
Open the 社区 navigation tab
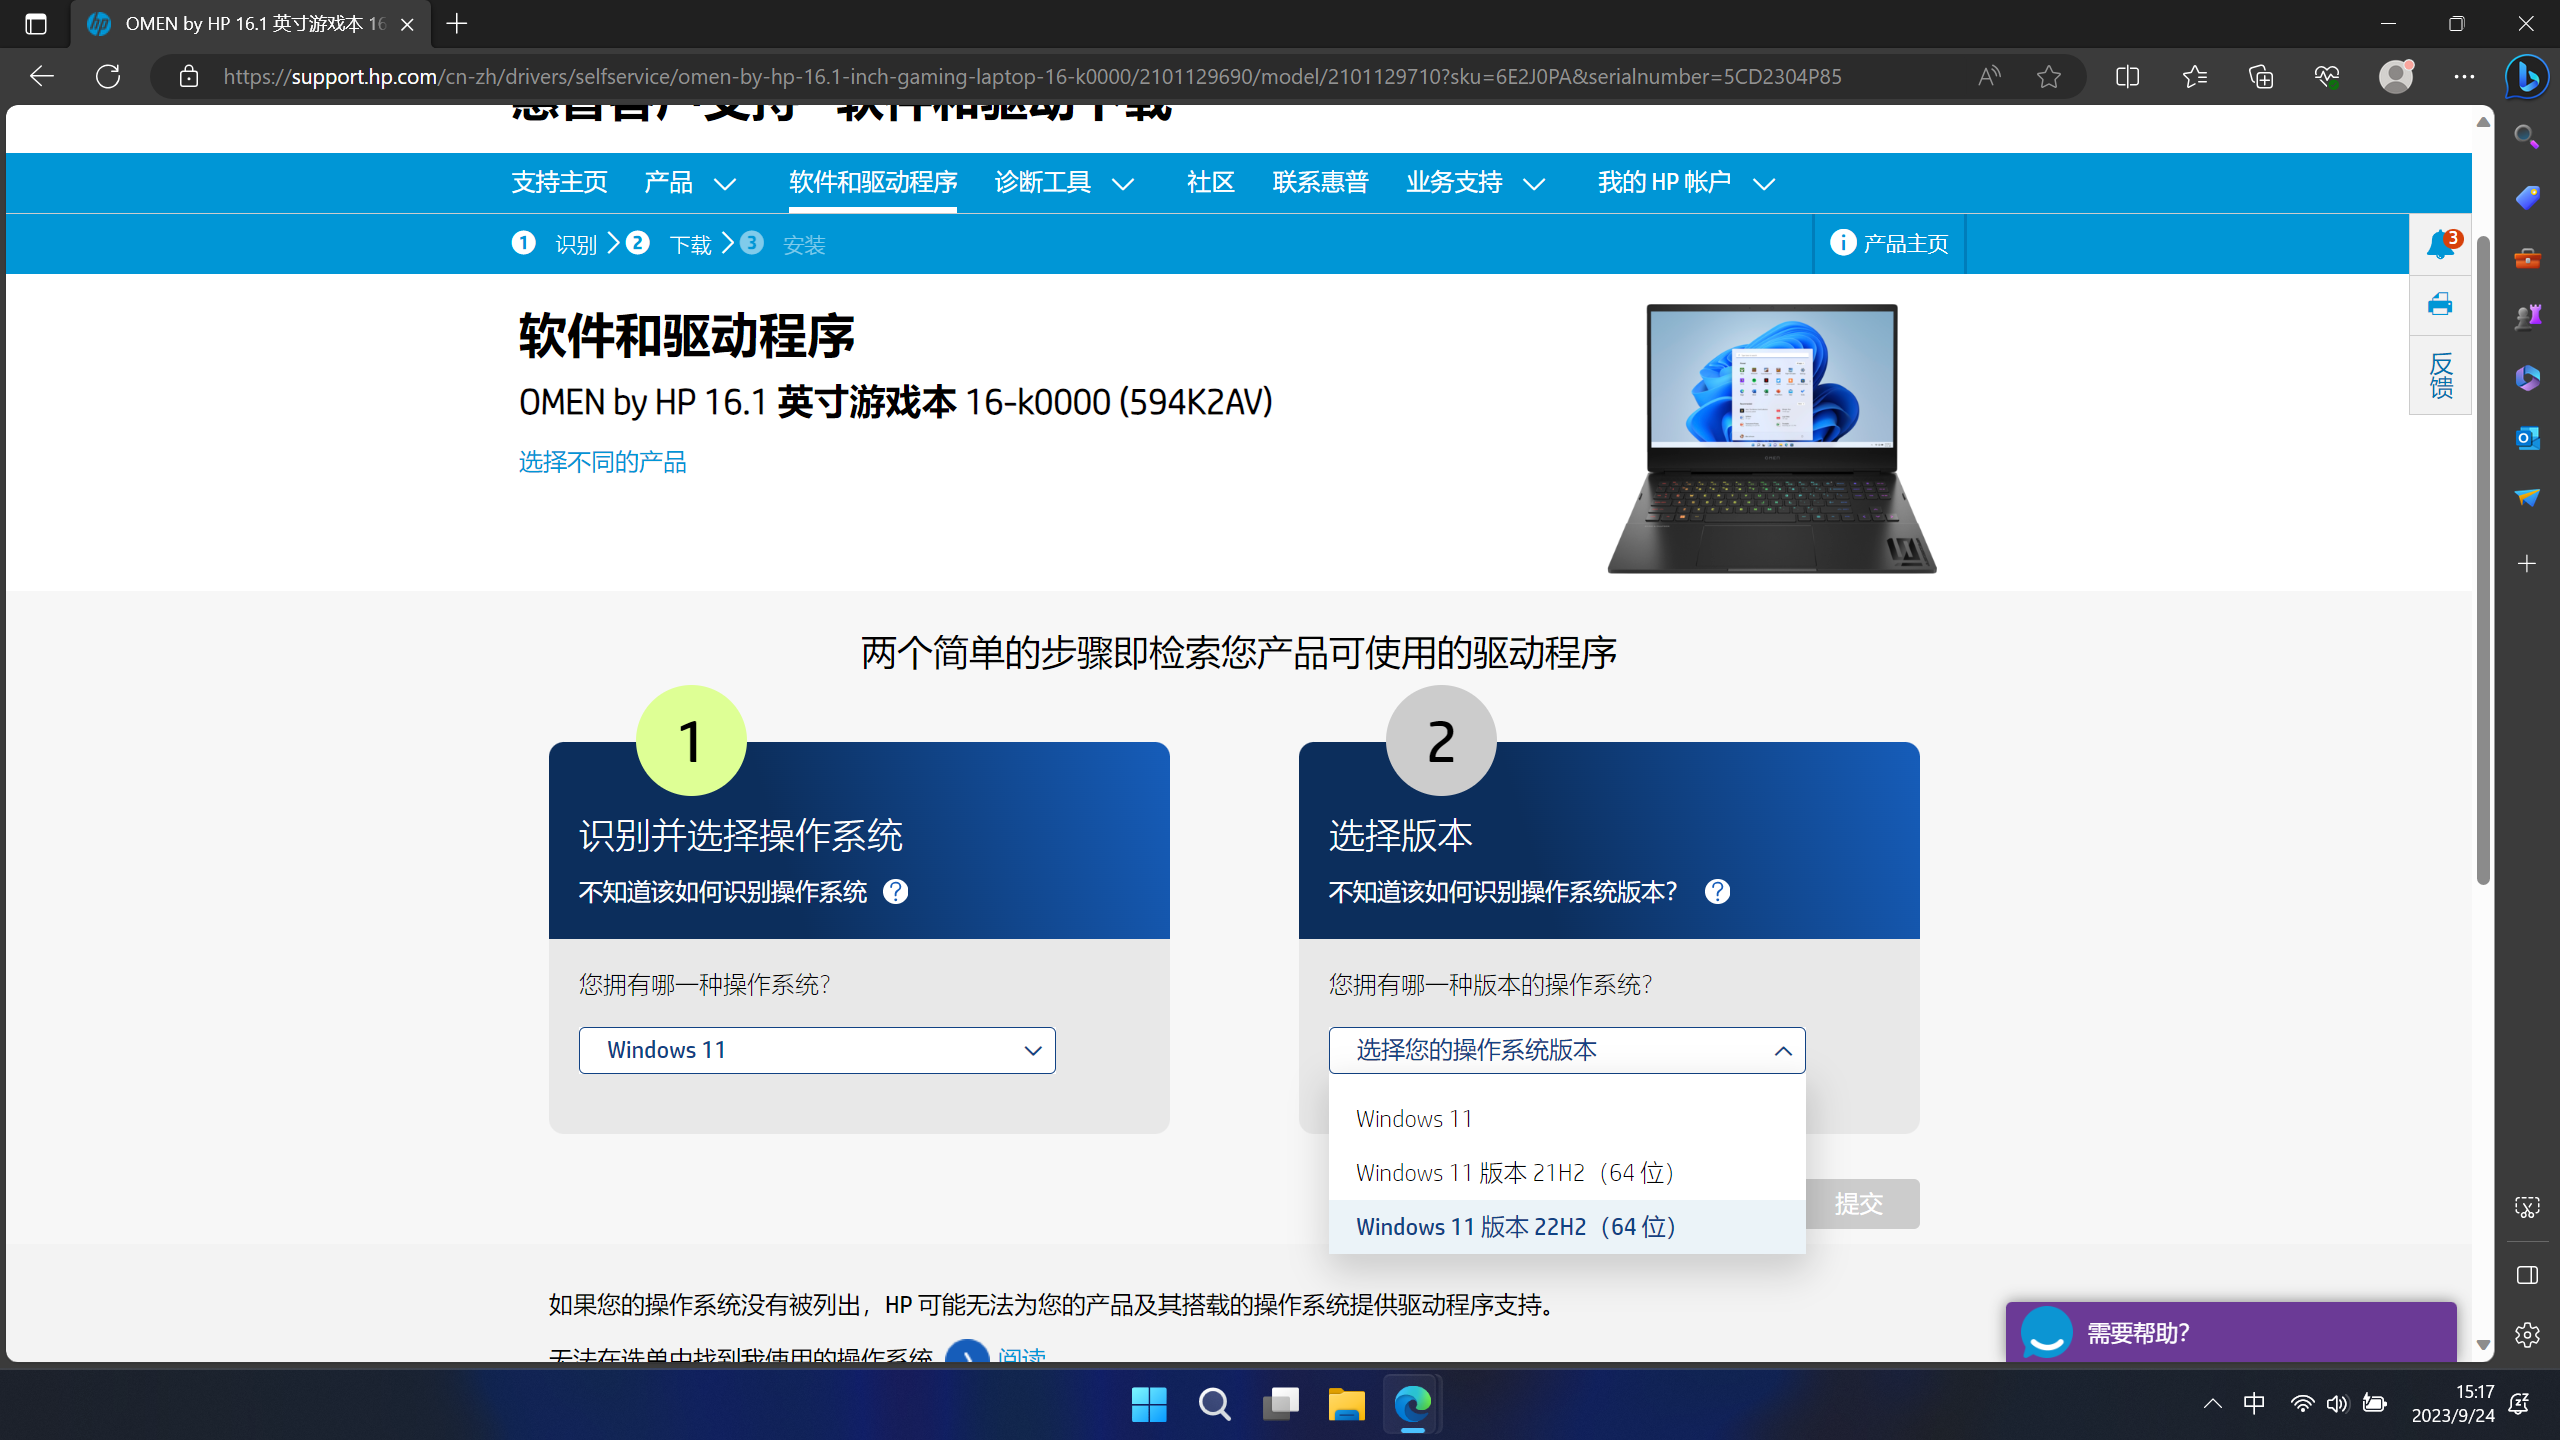1210,182
